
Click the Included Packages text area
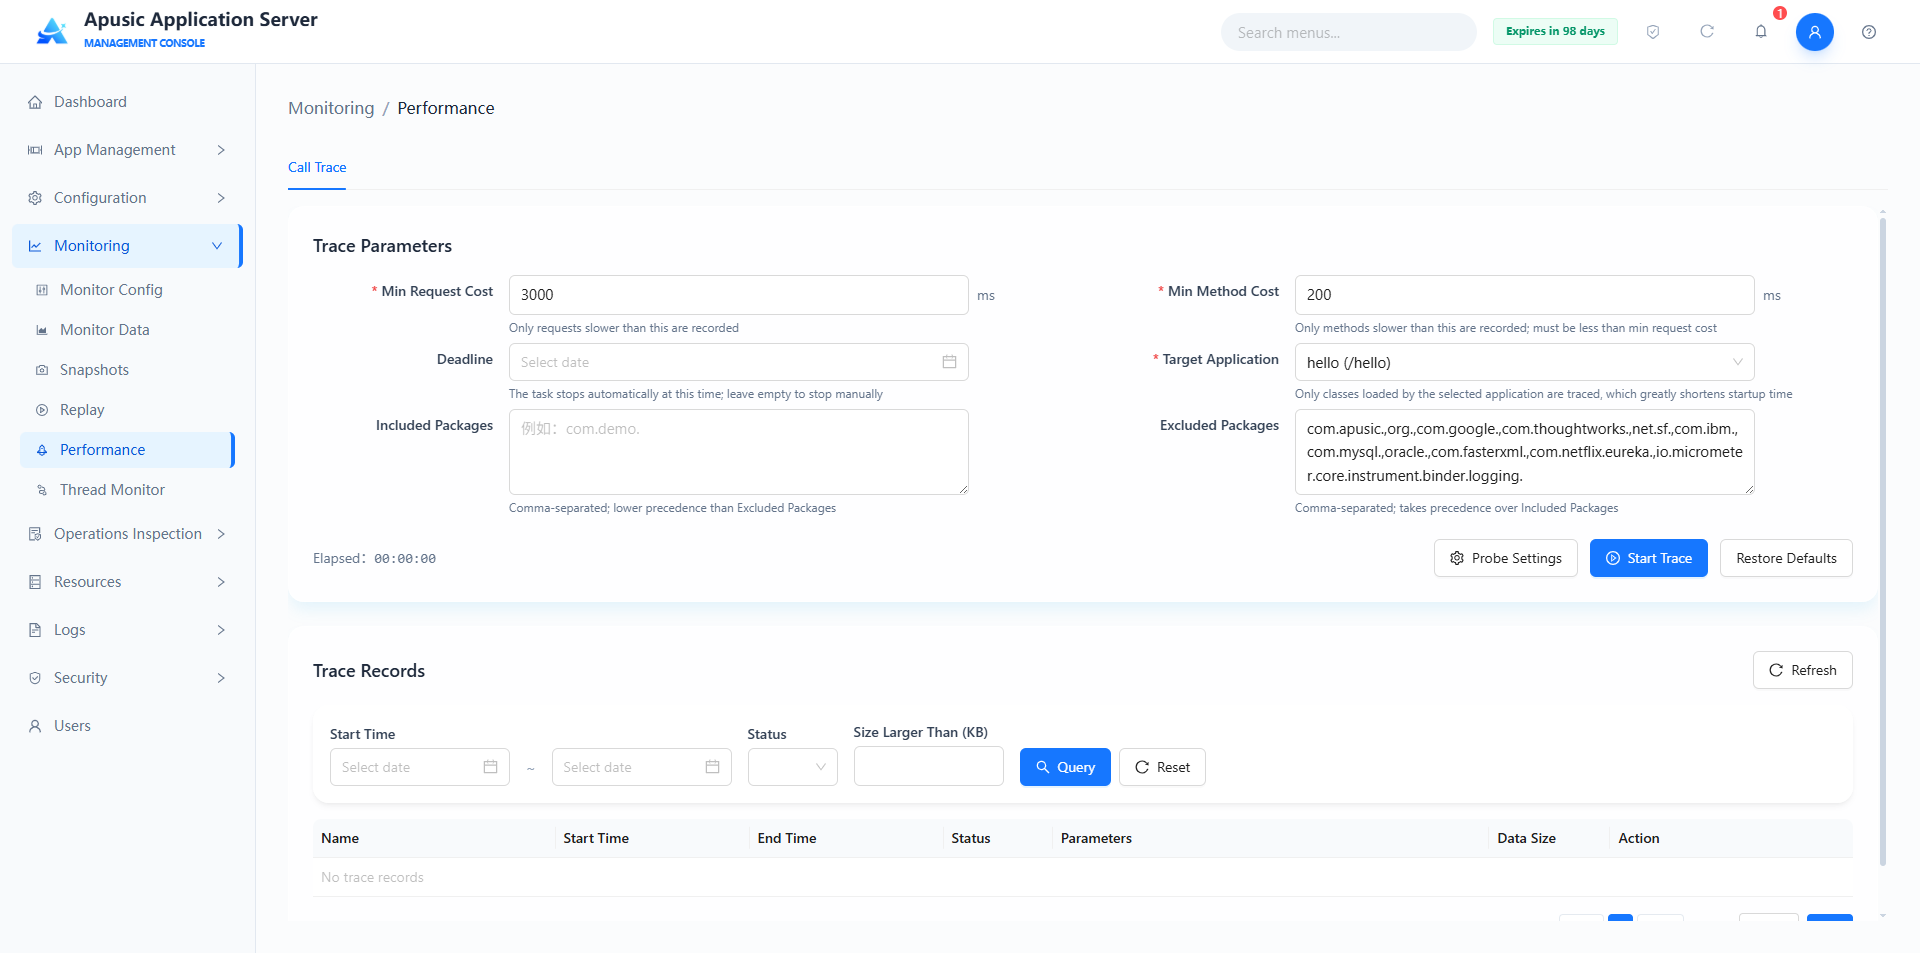(738, 452)
